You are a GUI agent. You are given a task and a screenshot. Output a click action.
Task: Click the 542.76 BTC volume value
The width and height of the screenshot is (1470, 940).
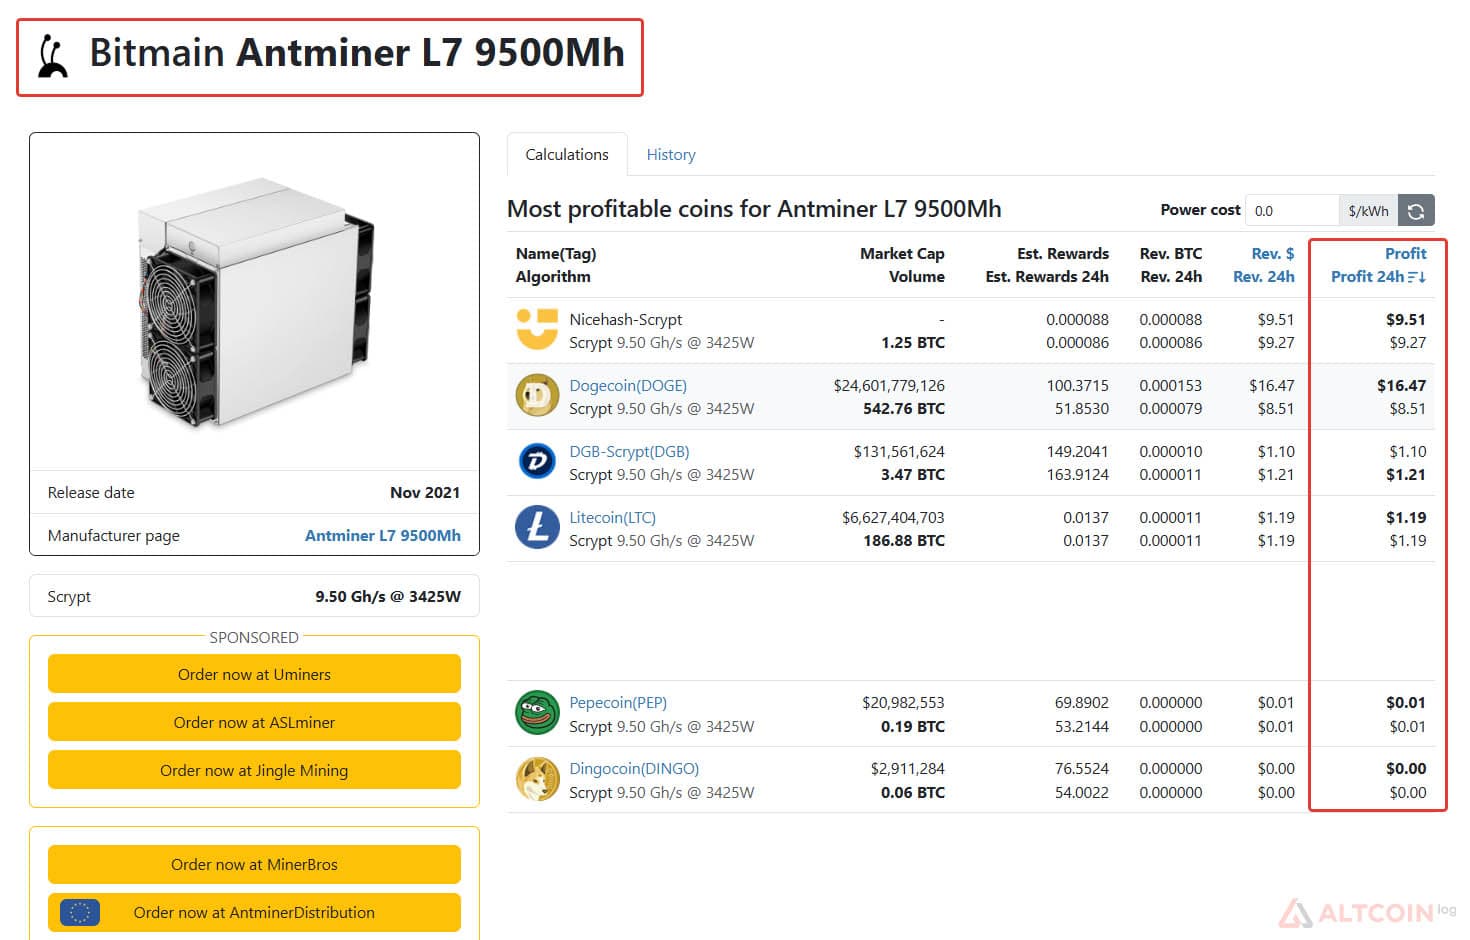point(904,408)
